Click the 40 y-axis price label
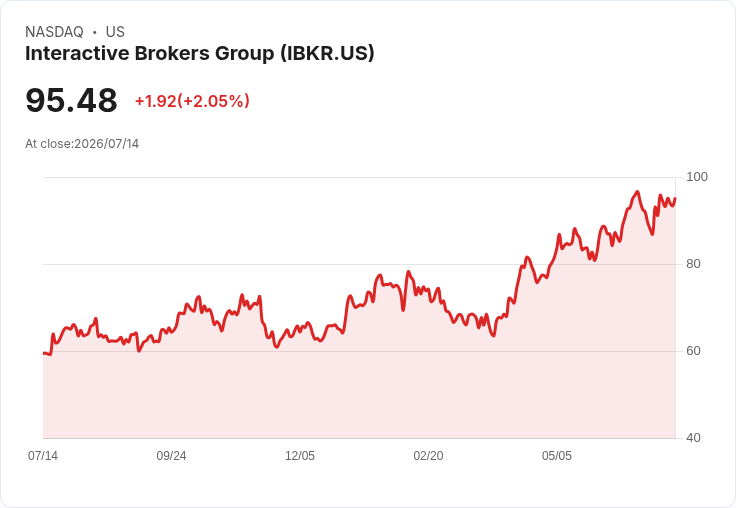The image size is (736, 508). (x=693, y=438)
